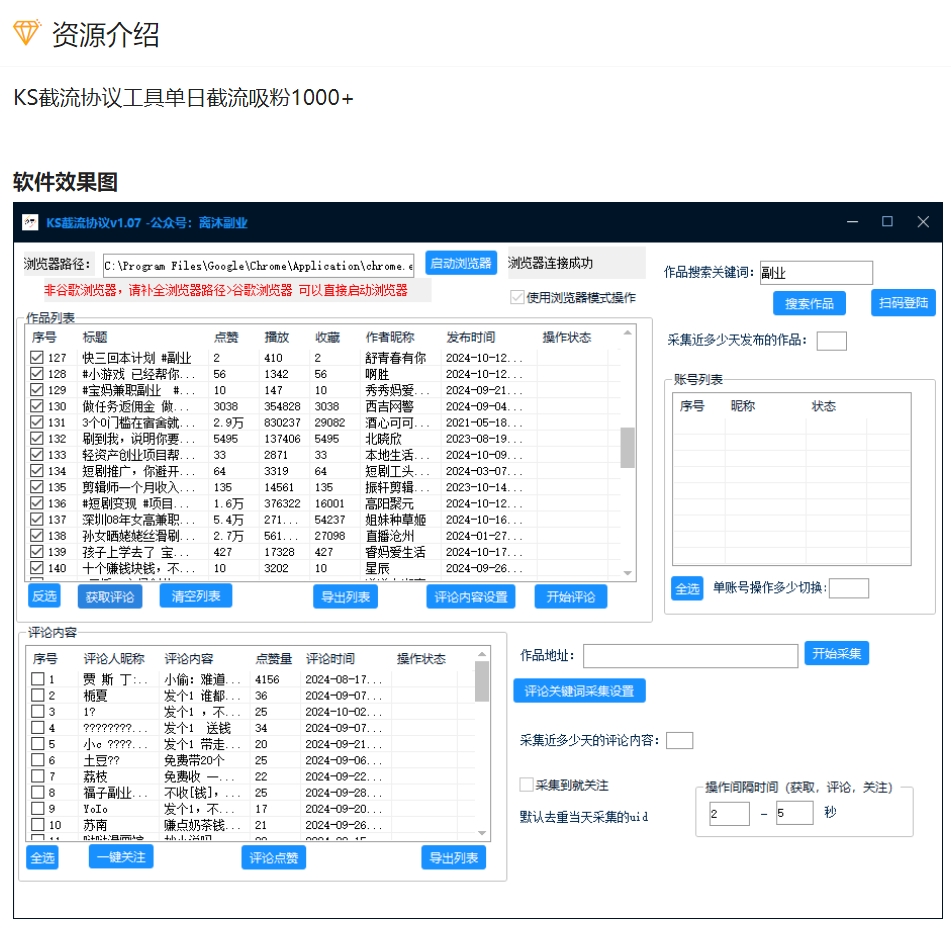Click the 获取评论 button
This screenshot has width=951, height=934.
point(110,597)
